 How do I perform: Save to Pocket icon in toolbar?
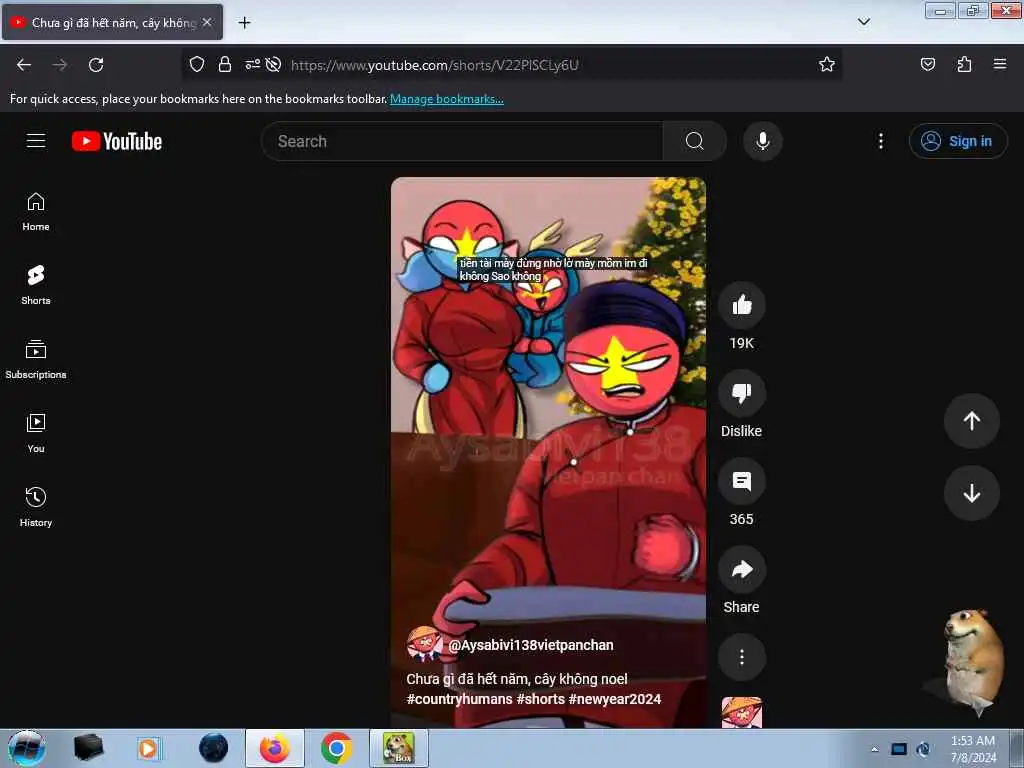(x=928, y=64)
